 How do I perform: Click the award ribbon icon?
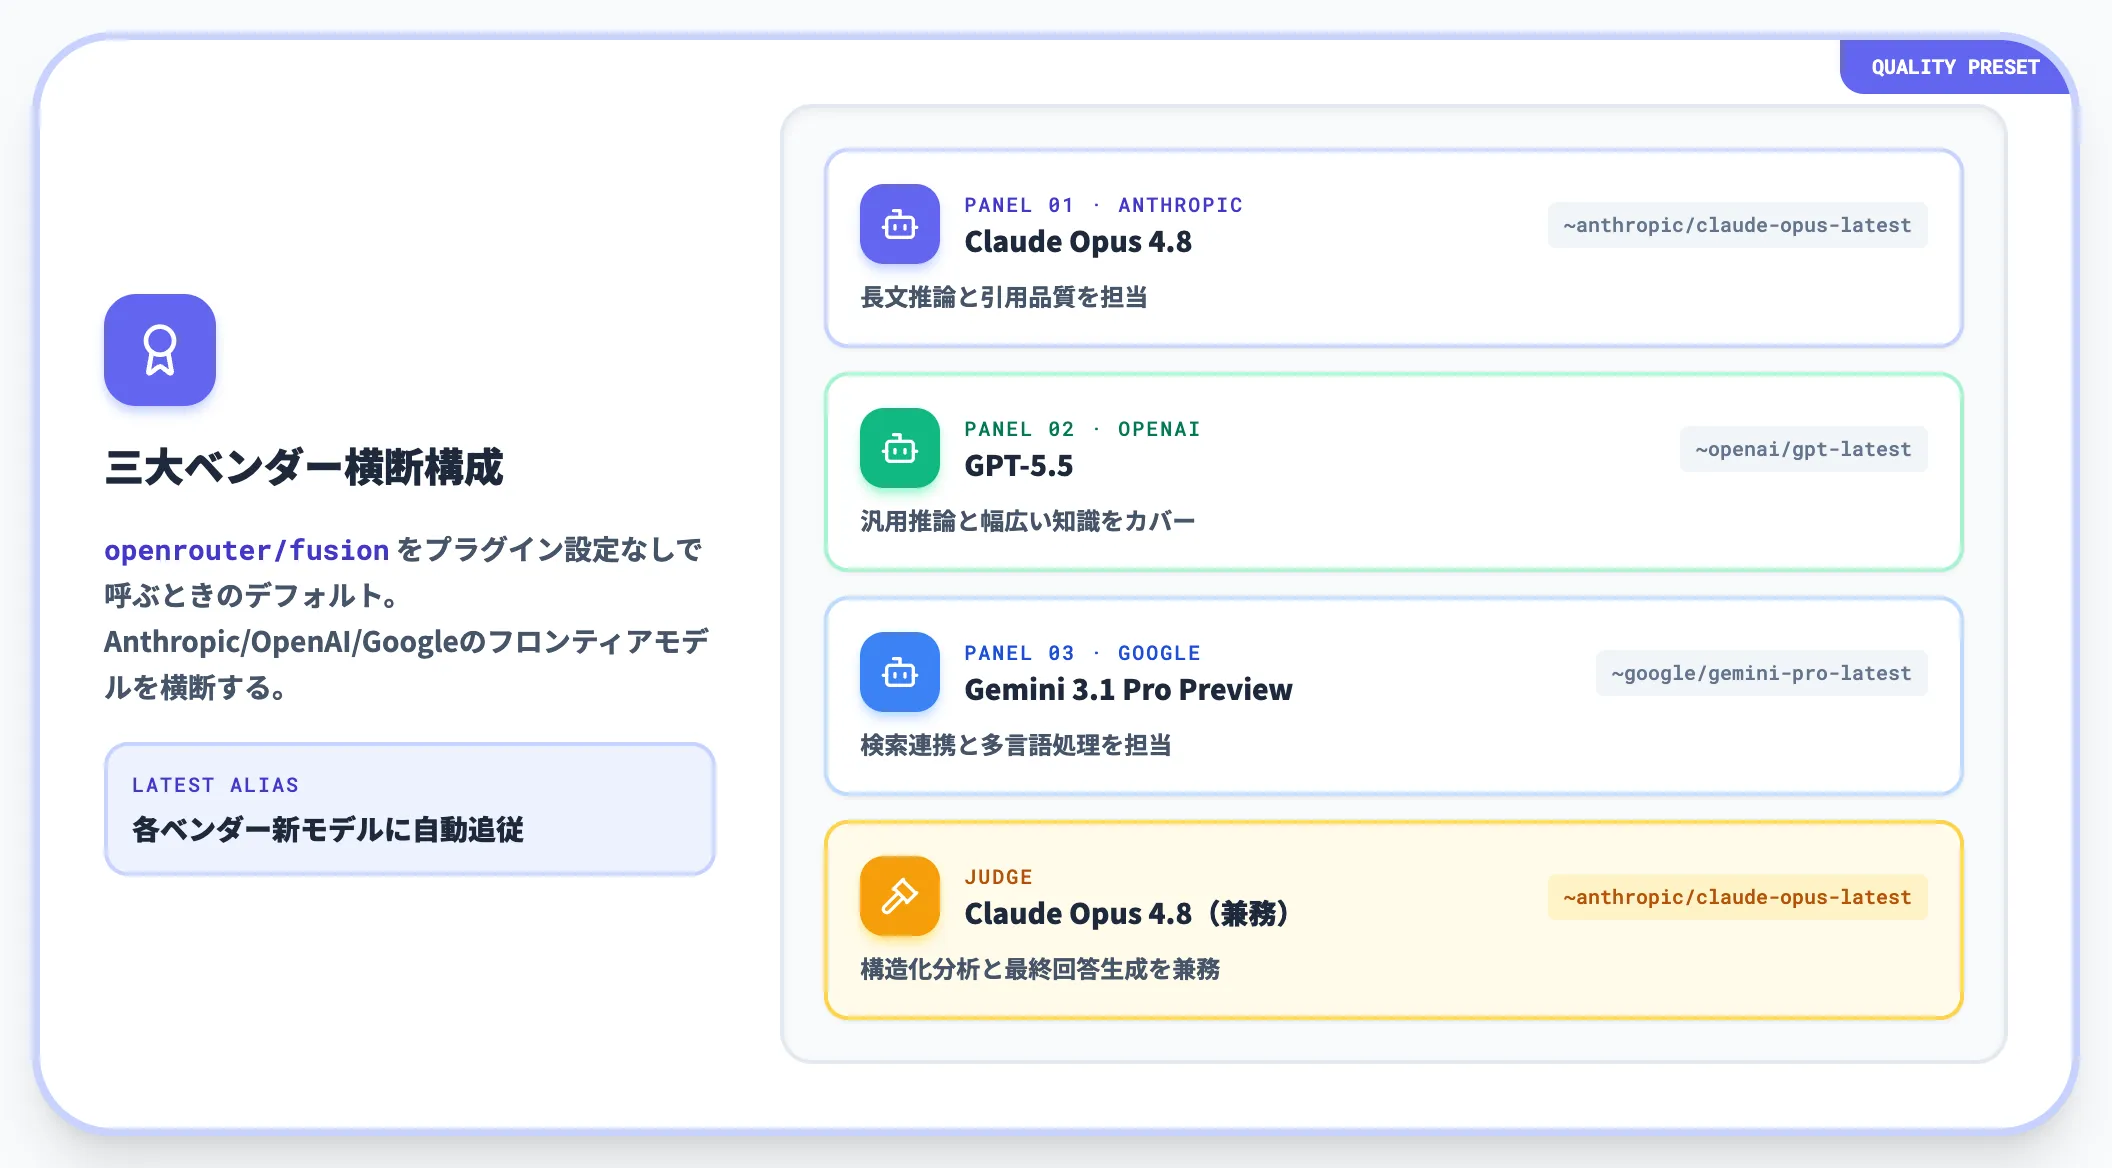point(160,350)
